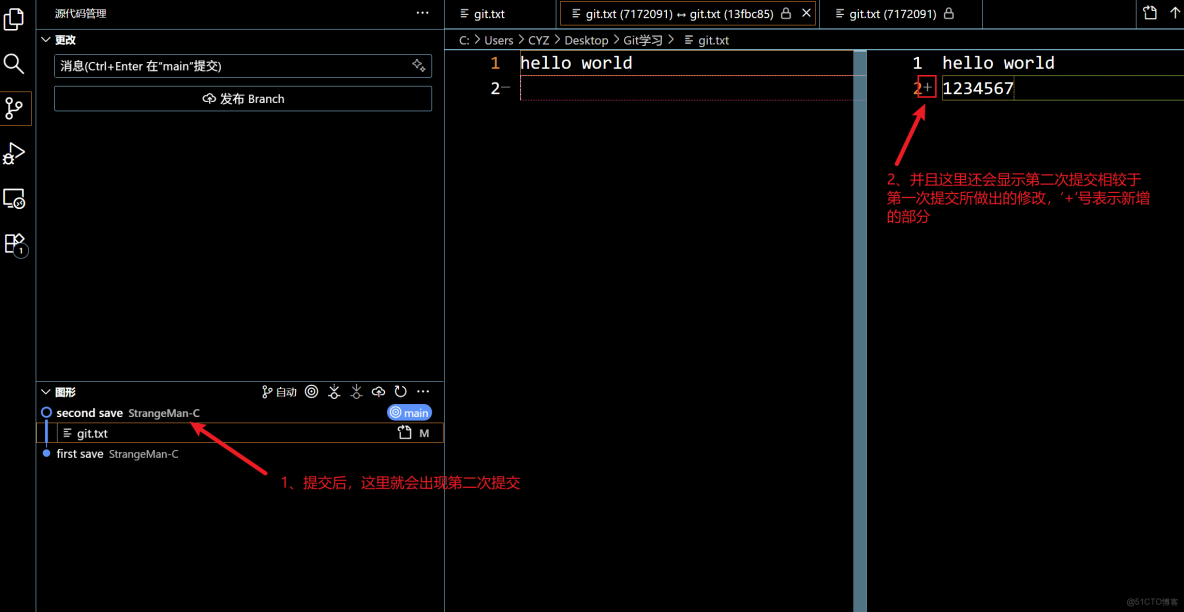Toggle the commit target filter icon

click(x=311, y=391)
